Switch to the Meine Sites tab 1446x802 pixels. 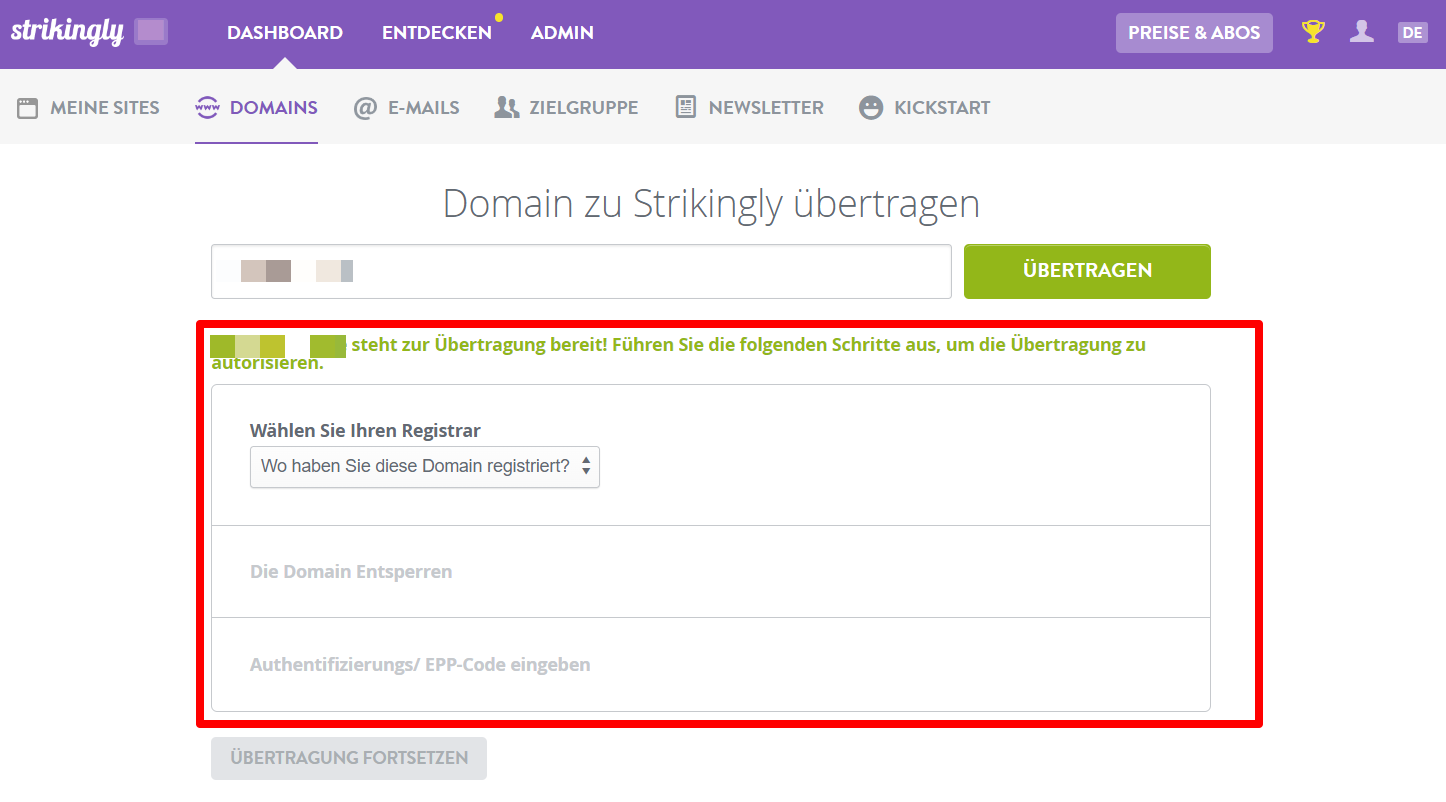coord(88,107)
